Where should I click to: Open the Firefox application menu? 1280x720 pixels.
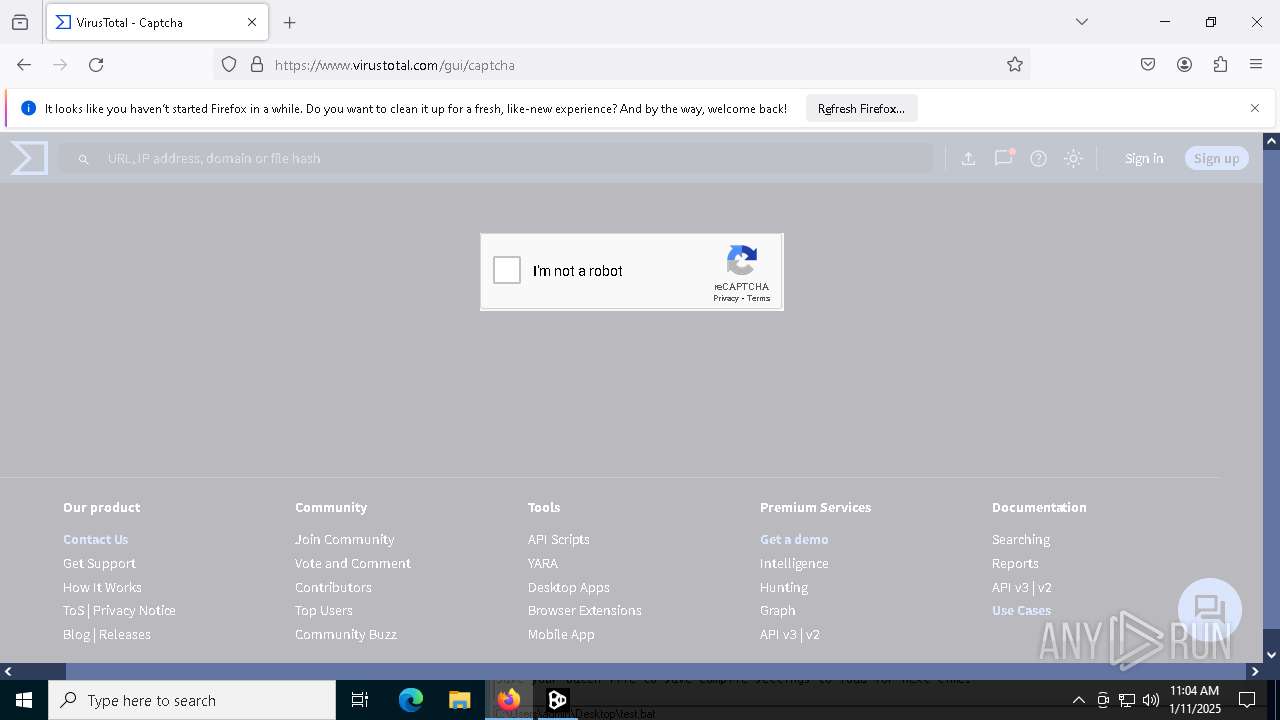[x=1256, y=64]
